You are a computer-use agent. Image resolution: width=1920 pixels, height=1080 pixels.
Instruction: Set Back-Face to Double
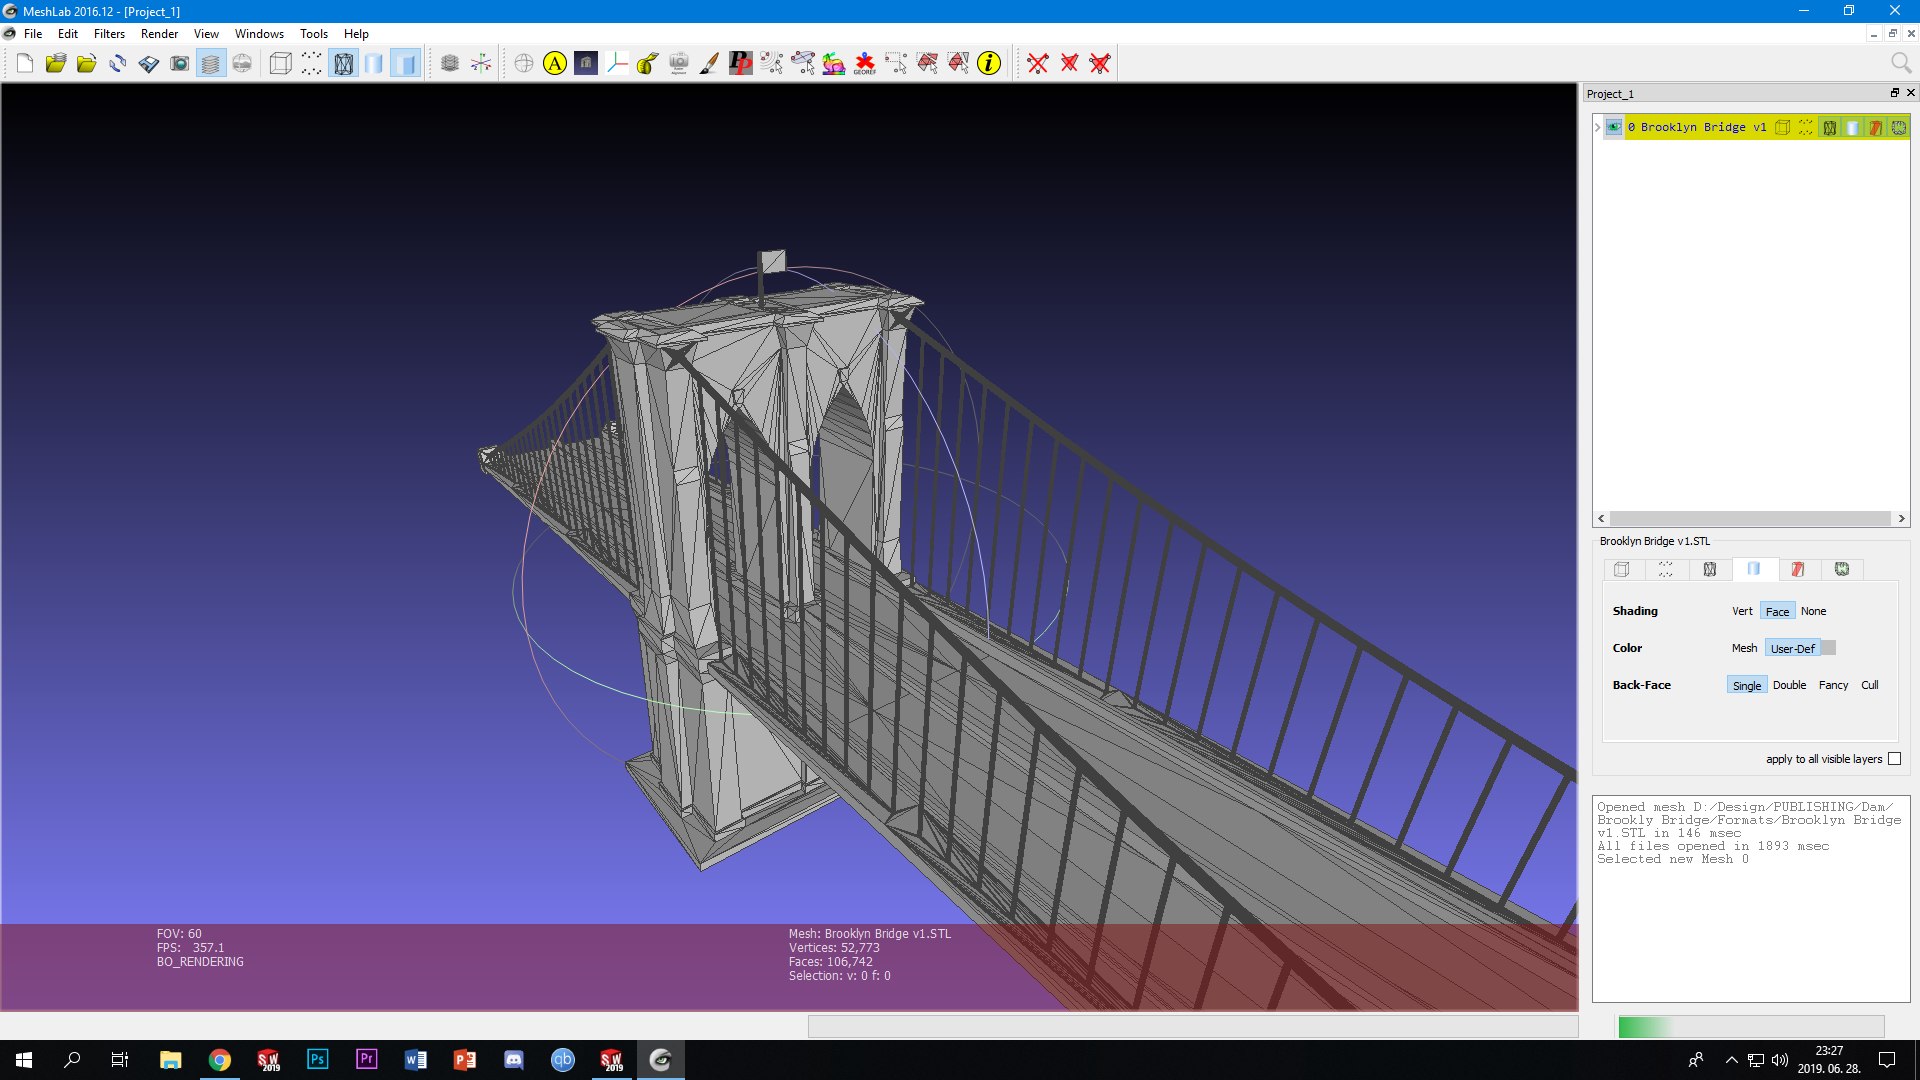pyautogui.click(x=1789, y=685)
